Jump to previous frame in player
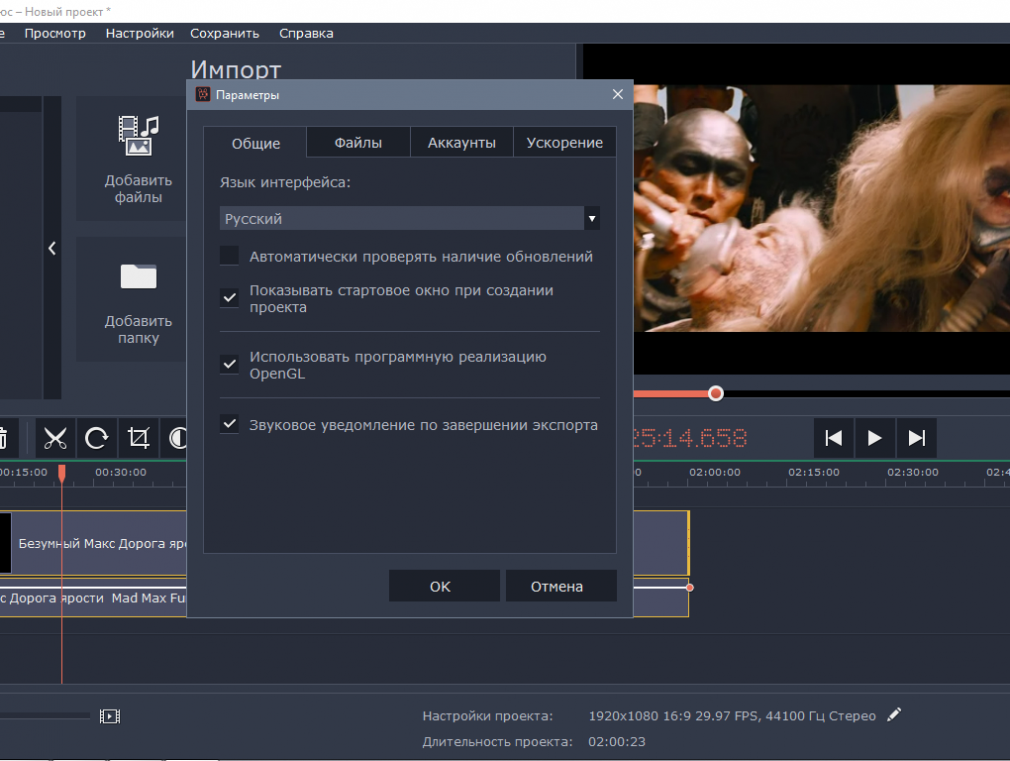This screenshot has width=1010, height=761. (834, 438)
